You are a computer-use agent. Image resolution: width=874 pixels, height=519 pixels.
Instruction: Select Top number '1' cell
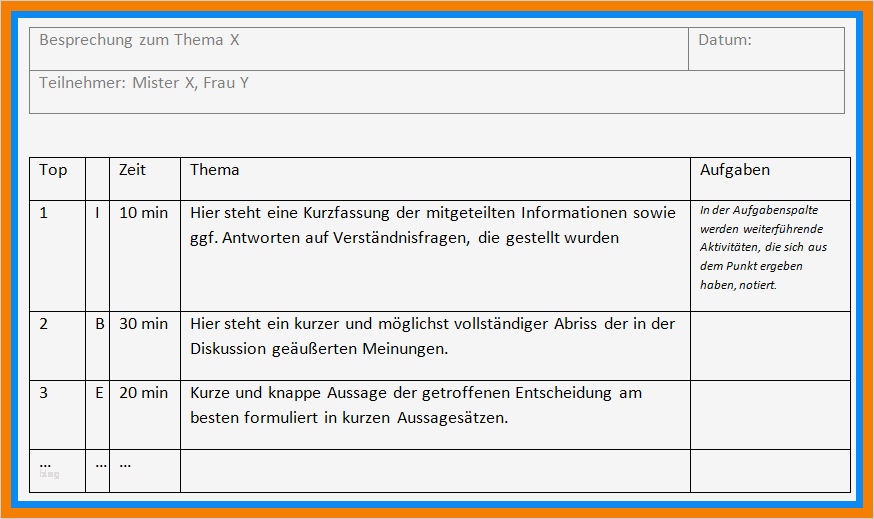[x=57, y=256]
